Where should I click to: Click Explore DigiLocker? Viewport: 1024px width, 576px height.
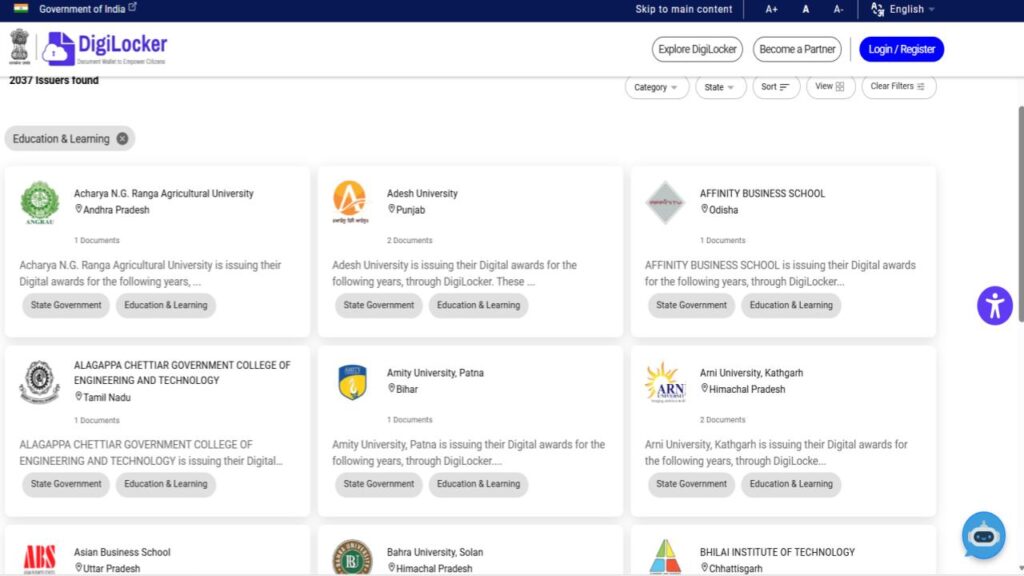(698, 49)
